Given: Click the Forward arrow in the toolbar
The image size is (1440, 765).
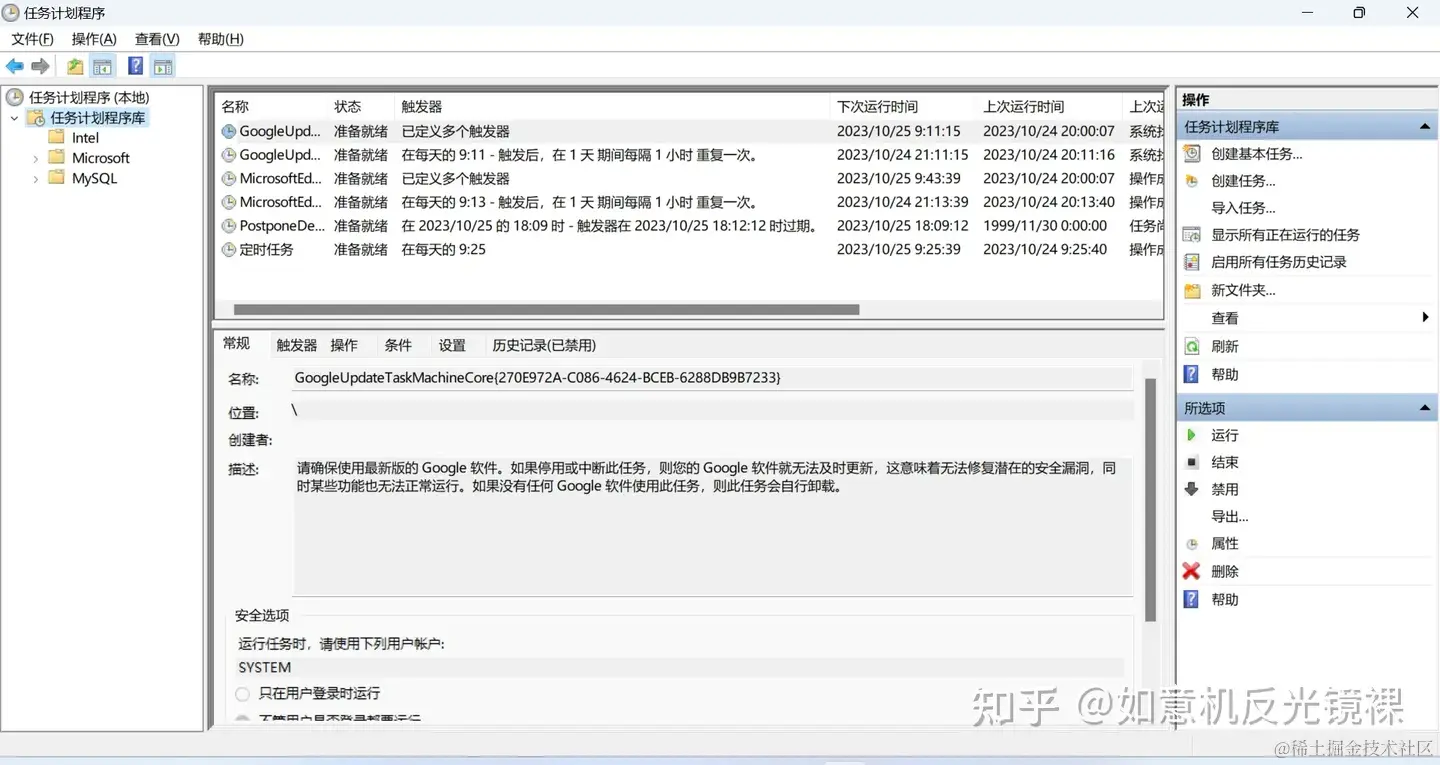Looking at the screenshot, I should [40, 67].
